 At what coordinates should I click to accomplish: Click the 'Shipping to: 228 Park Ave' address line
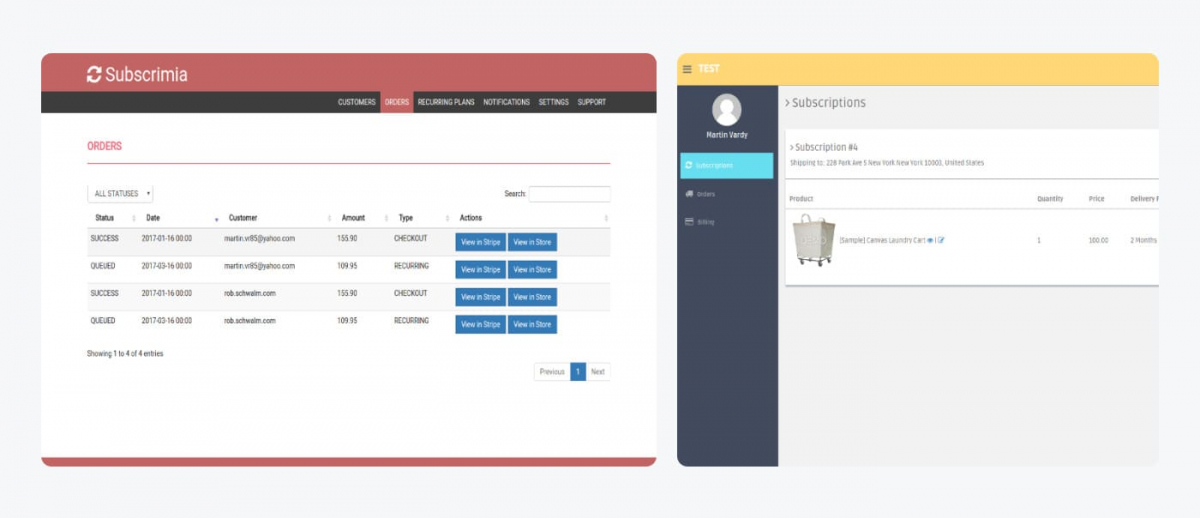point(886,162)
